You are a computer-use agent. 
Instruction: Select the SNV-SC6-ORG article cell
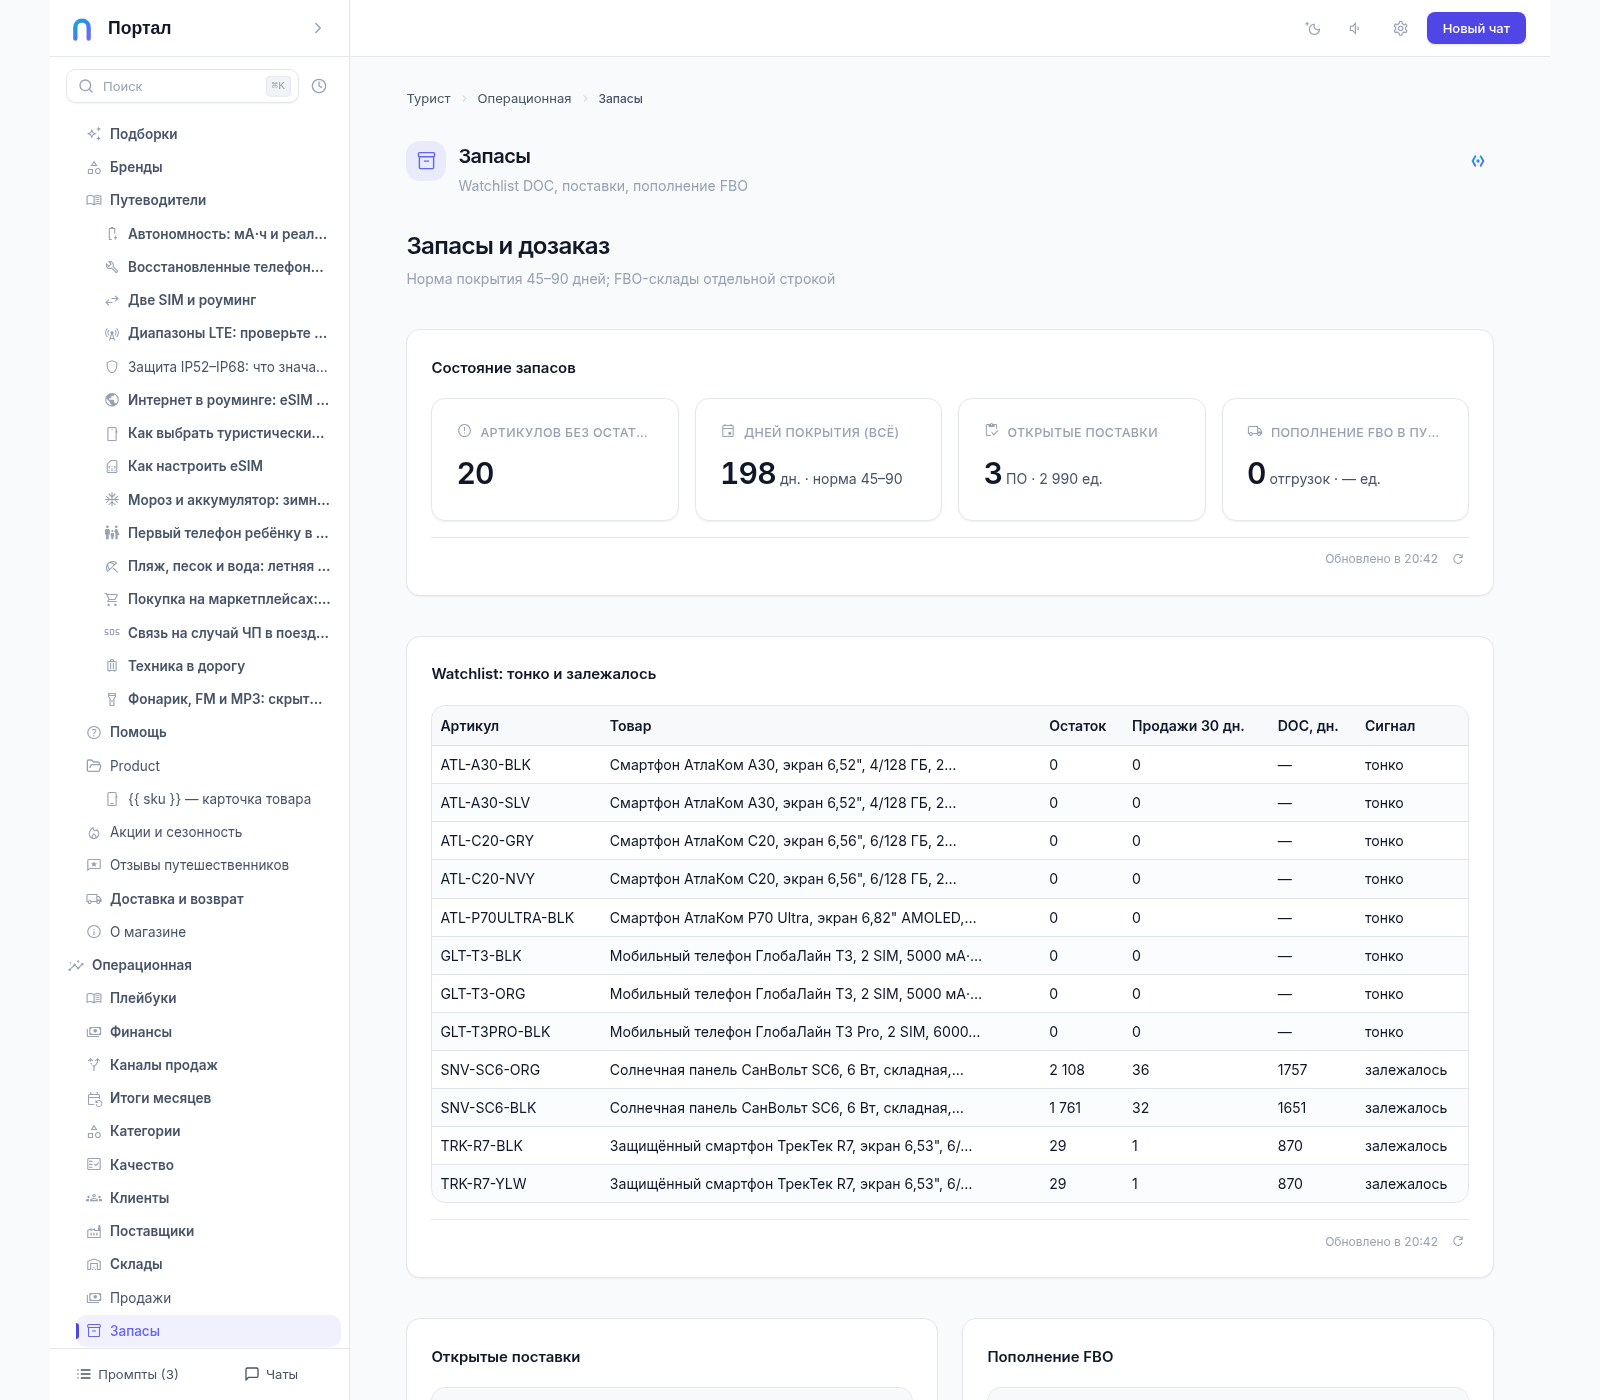(490, 1070)
